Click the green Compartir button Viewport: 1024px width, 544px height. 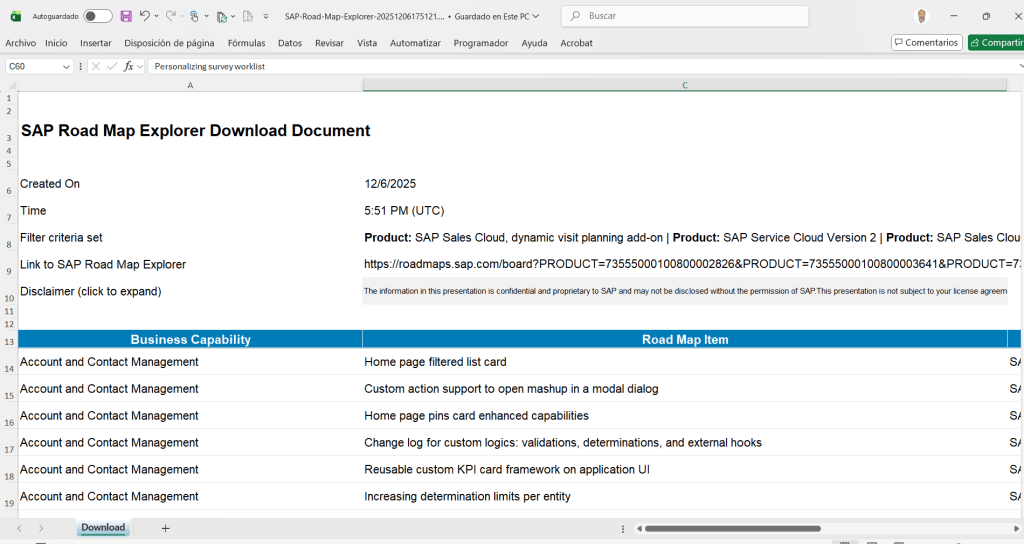[995, 43]
